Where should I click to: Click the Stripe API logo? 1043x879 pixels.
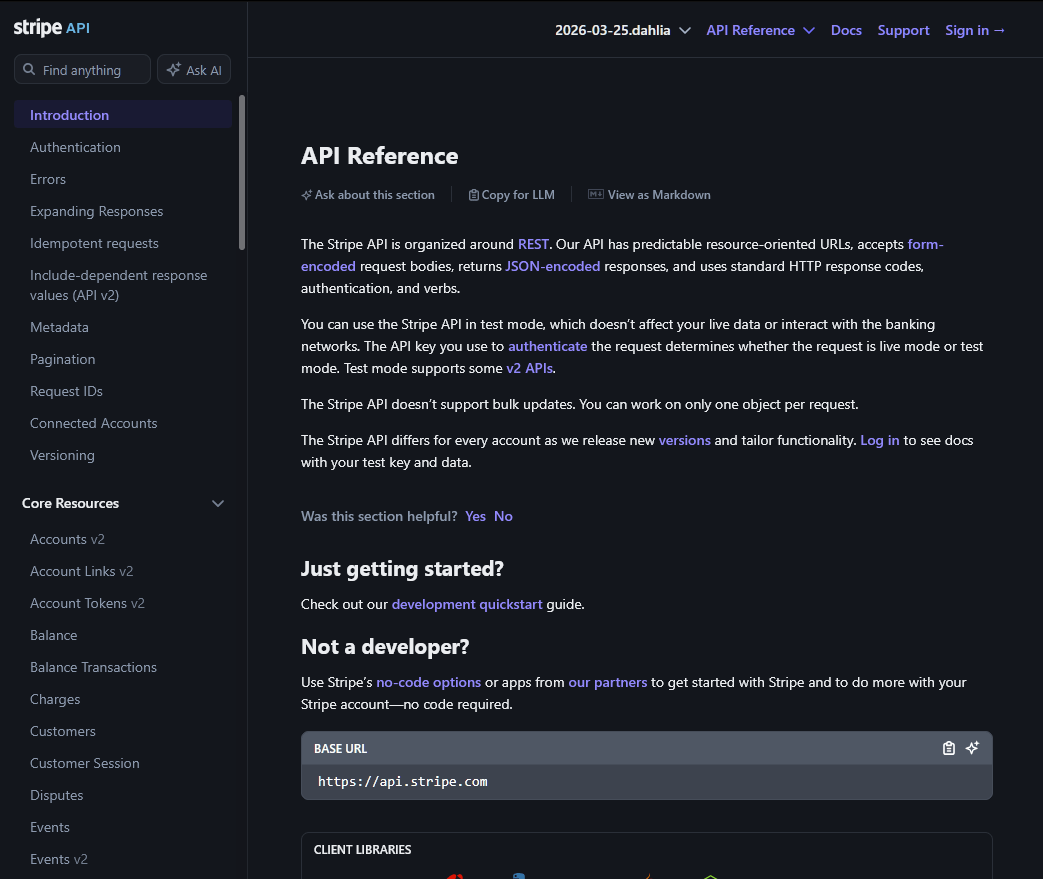point(51,28)
